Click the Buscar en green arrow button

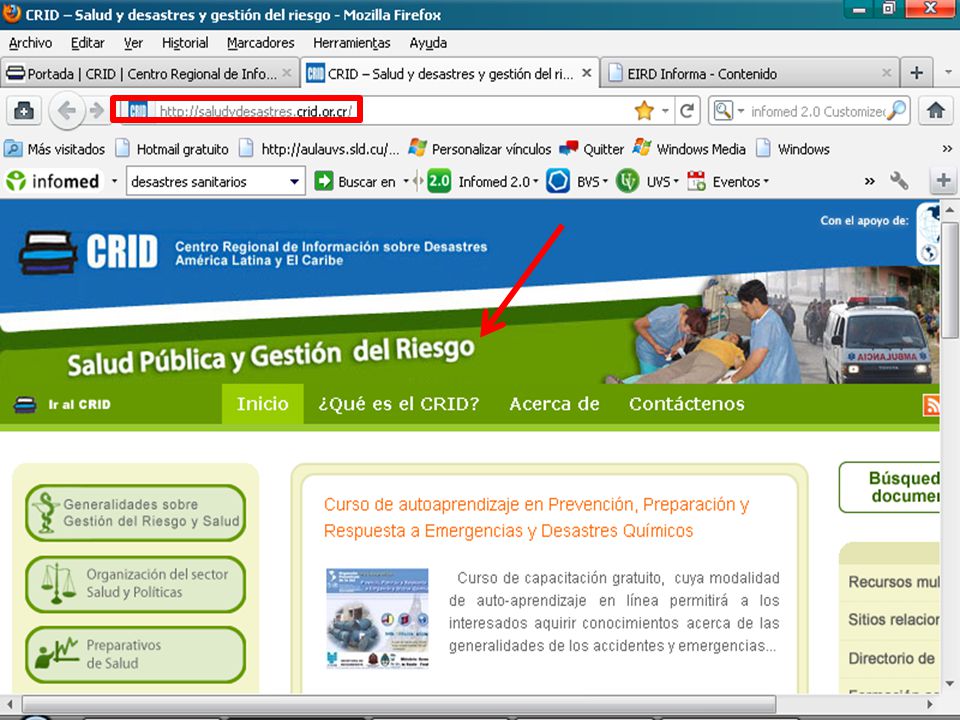pos(323,181)
